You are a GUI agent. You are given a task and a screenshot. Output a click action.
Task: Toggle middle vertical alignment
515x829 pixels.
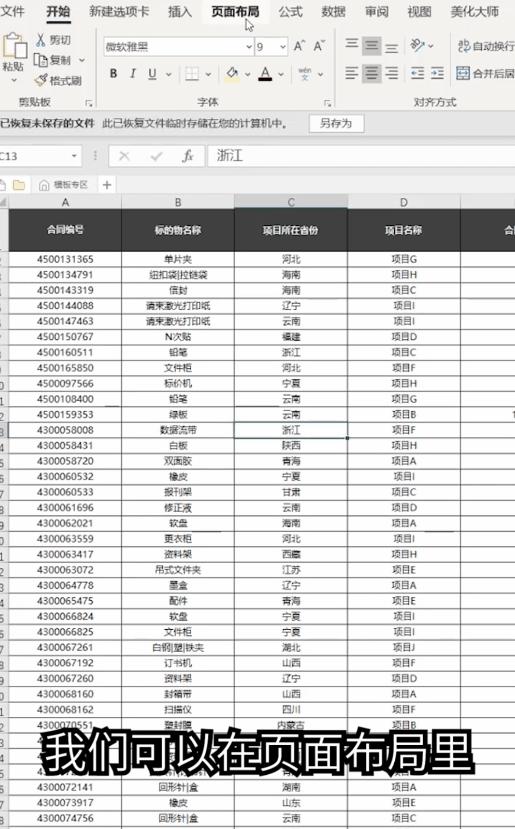[x=372, y=46]
